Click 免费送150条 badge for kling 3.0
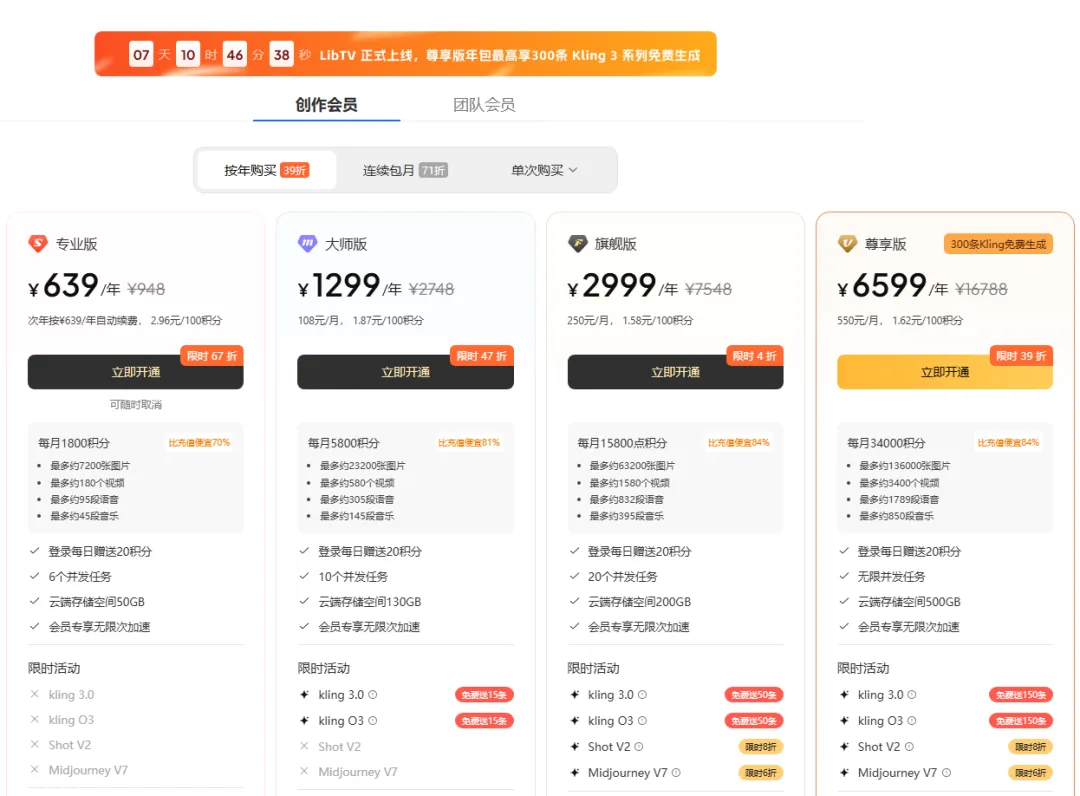 point(1021,695)
